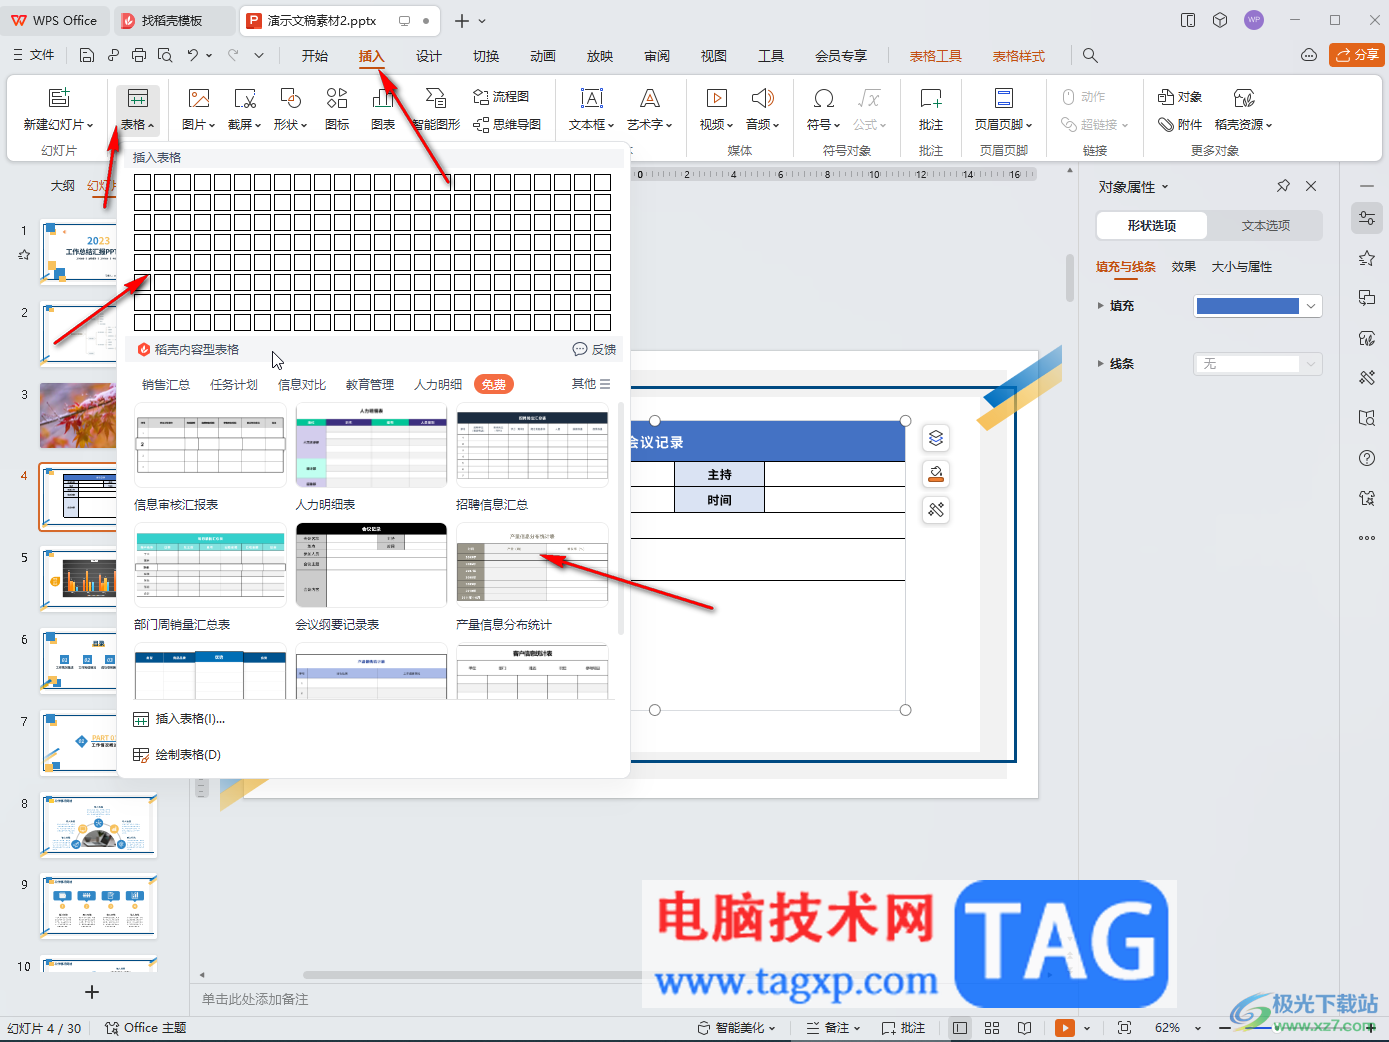Click Insert Table (插入表格) option
Screen dimensions: 1389x1042
179,719
